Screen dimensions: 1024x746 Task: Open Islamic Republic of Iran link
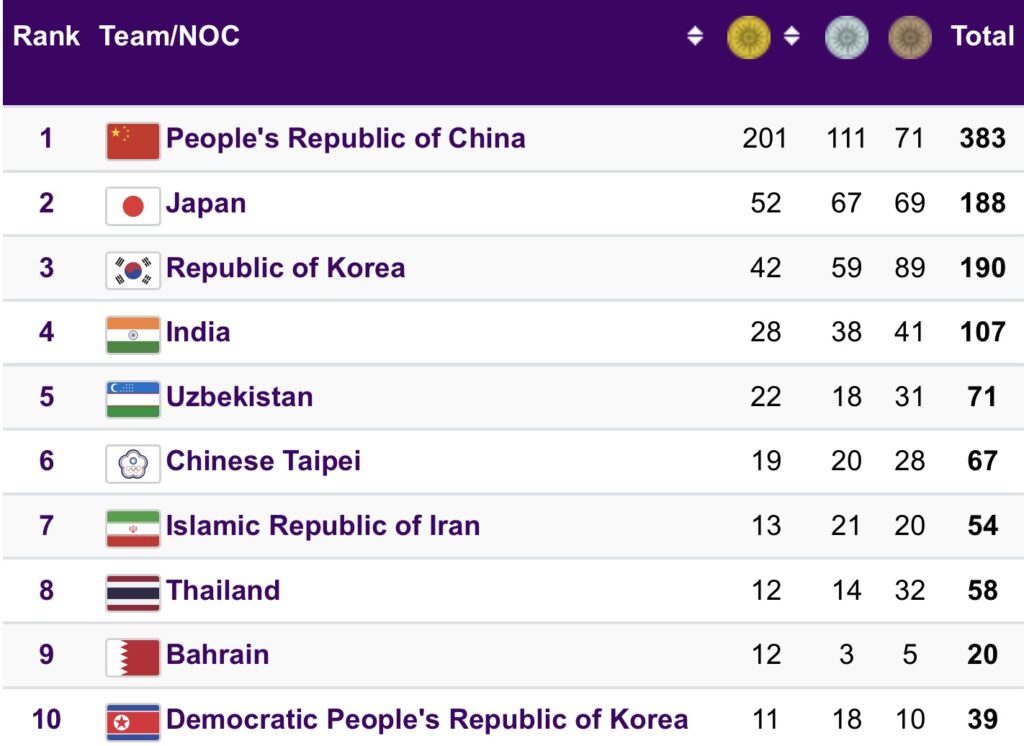click(x=322, y=526)
